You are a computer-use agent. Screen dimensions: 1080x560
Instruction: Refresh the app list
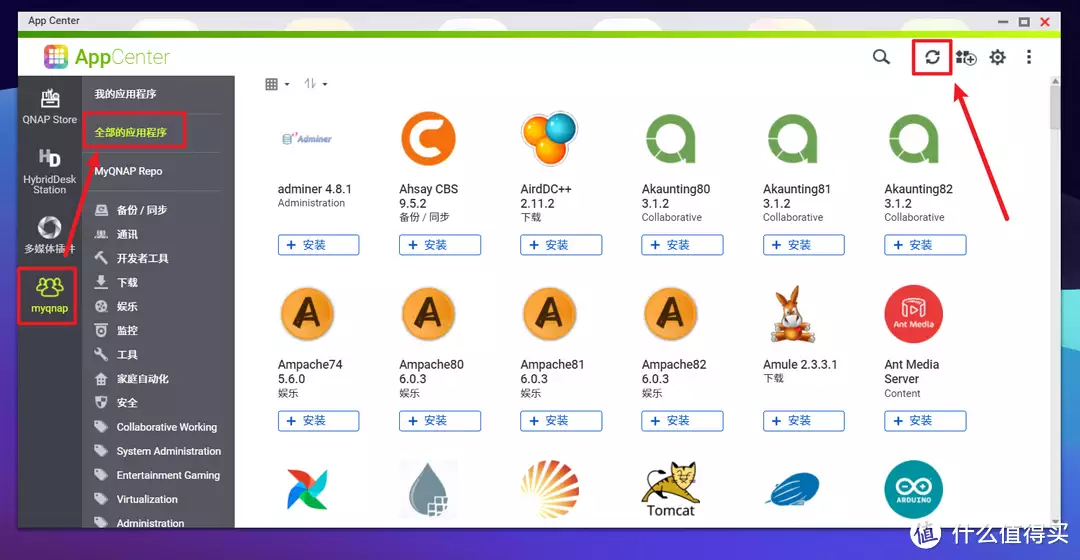(x=932, y=57)
